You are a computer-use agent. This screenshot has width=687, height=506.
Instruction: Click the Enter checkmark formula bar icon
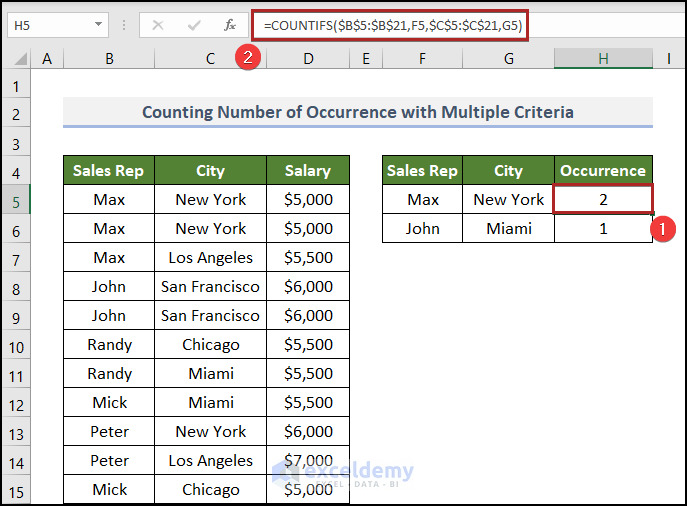coord(193,25)
